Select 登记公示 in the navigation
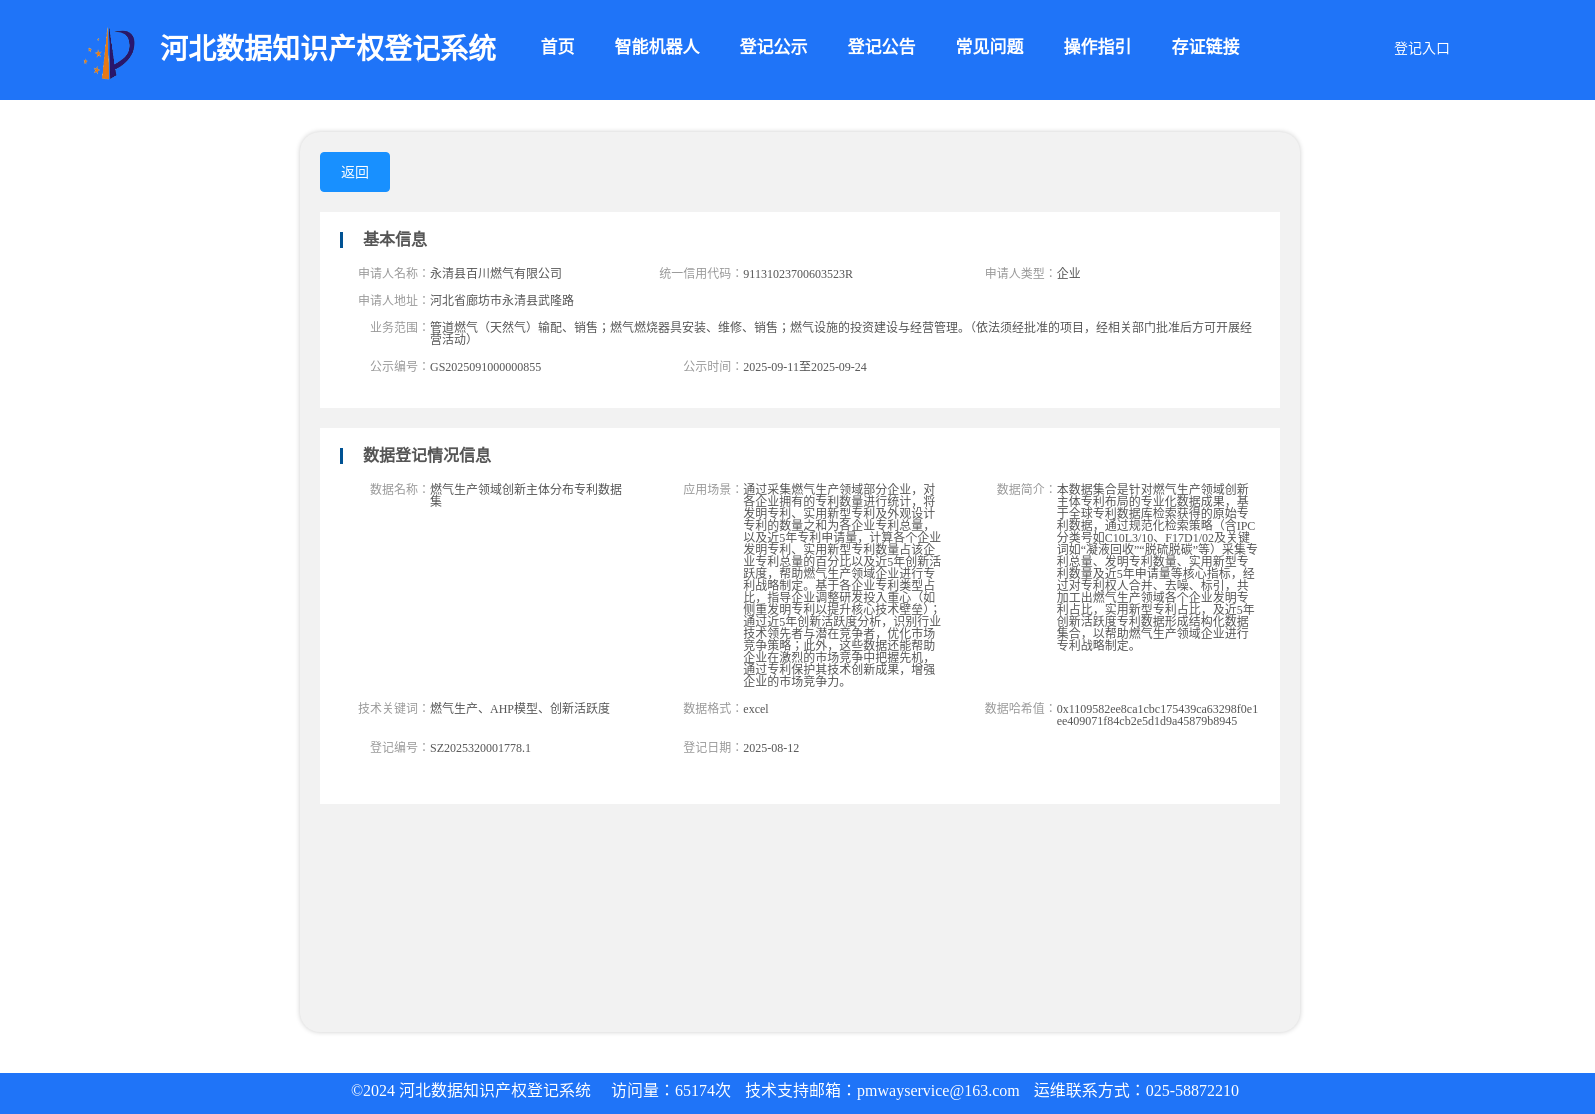Screen dimensions: 1595x1114 click(773, 47)
